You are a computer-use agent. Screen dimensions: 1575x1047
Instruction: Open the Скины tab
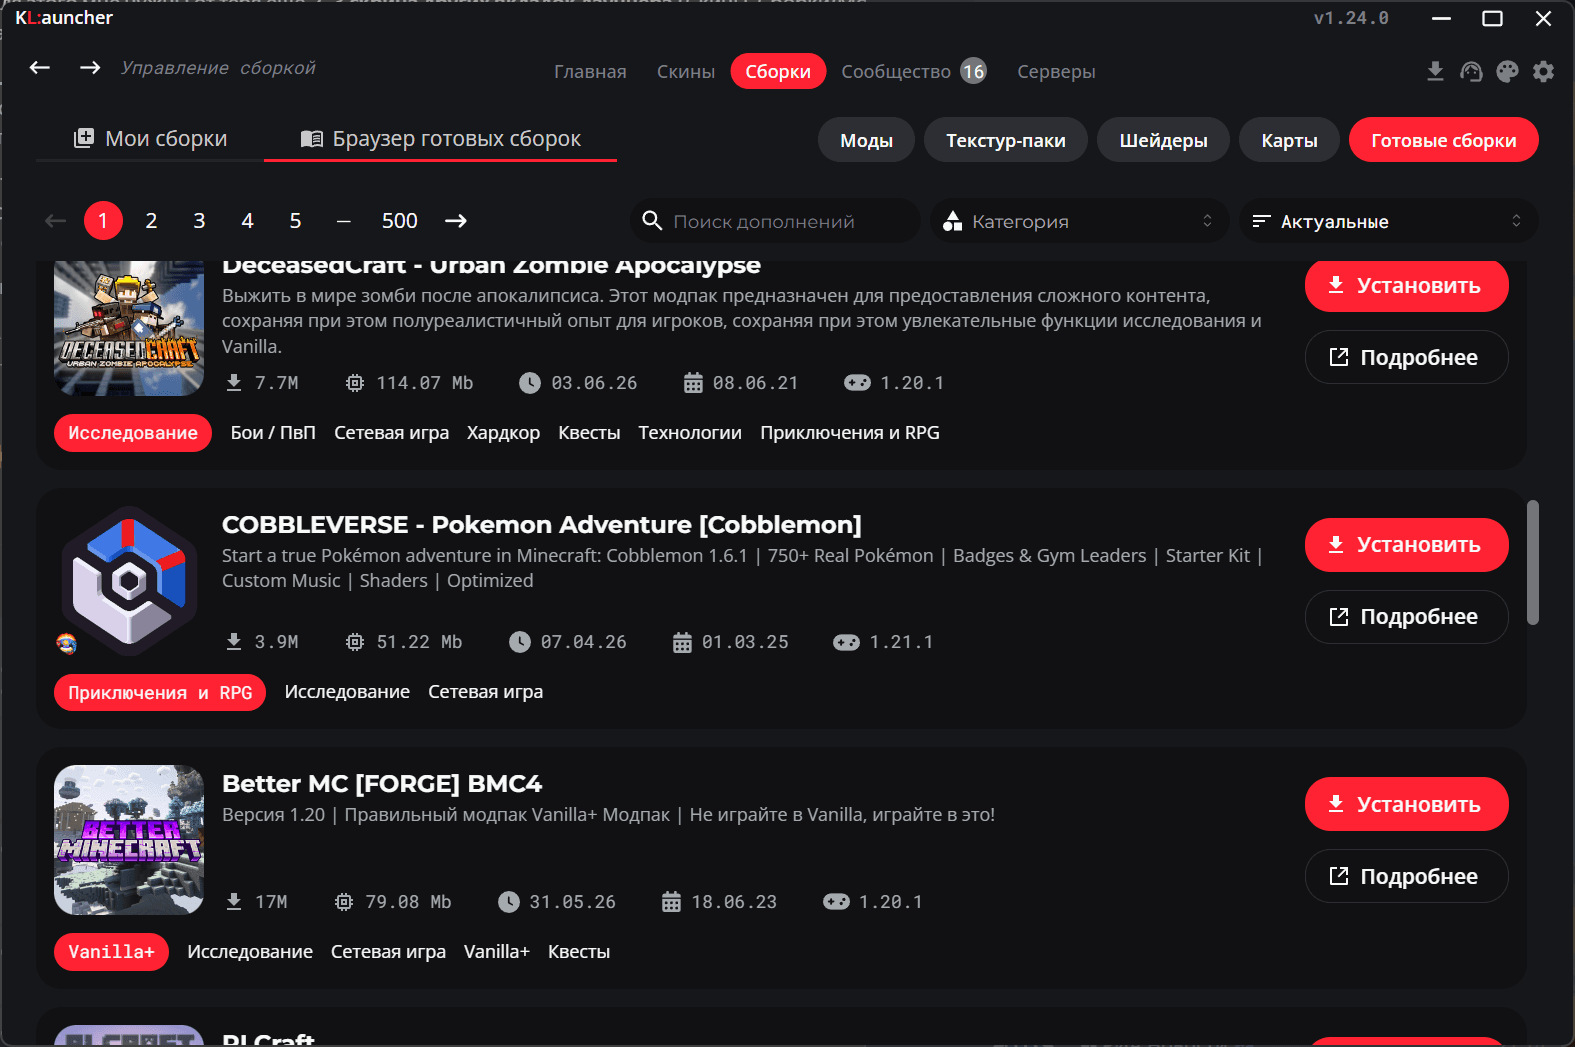click(x=686, y=72)
